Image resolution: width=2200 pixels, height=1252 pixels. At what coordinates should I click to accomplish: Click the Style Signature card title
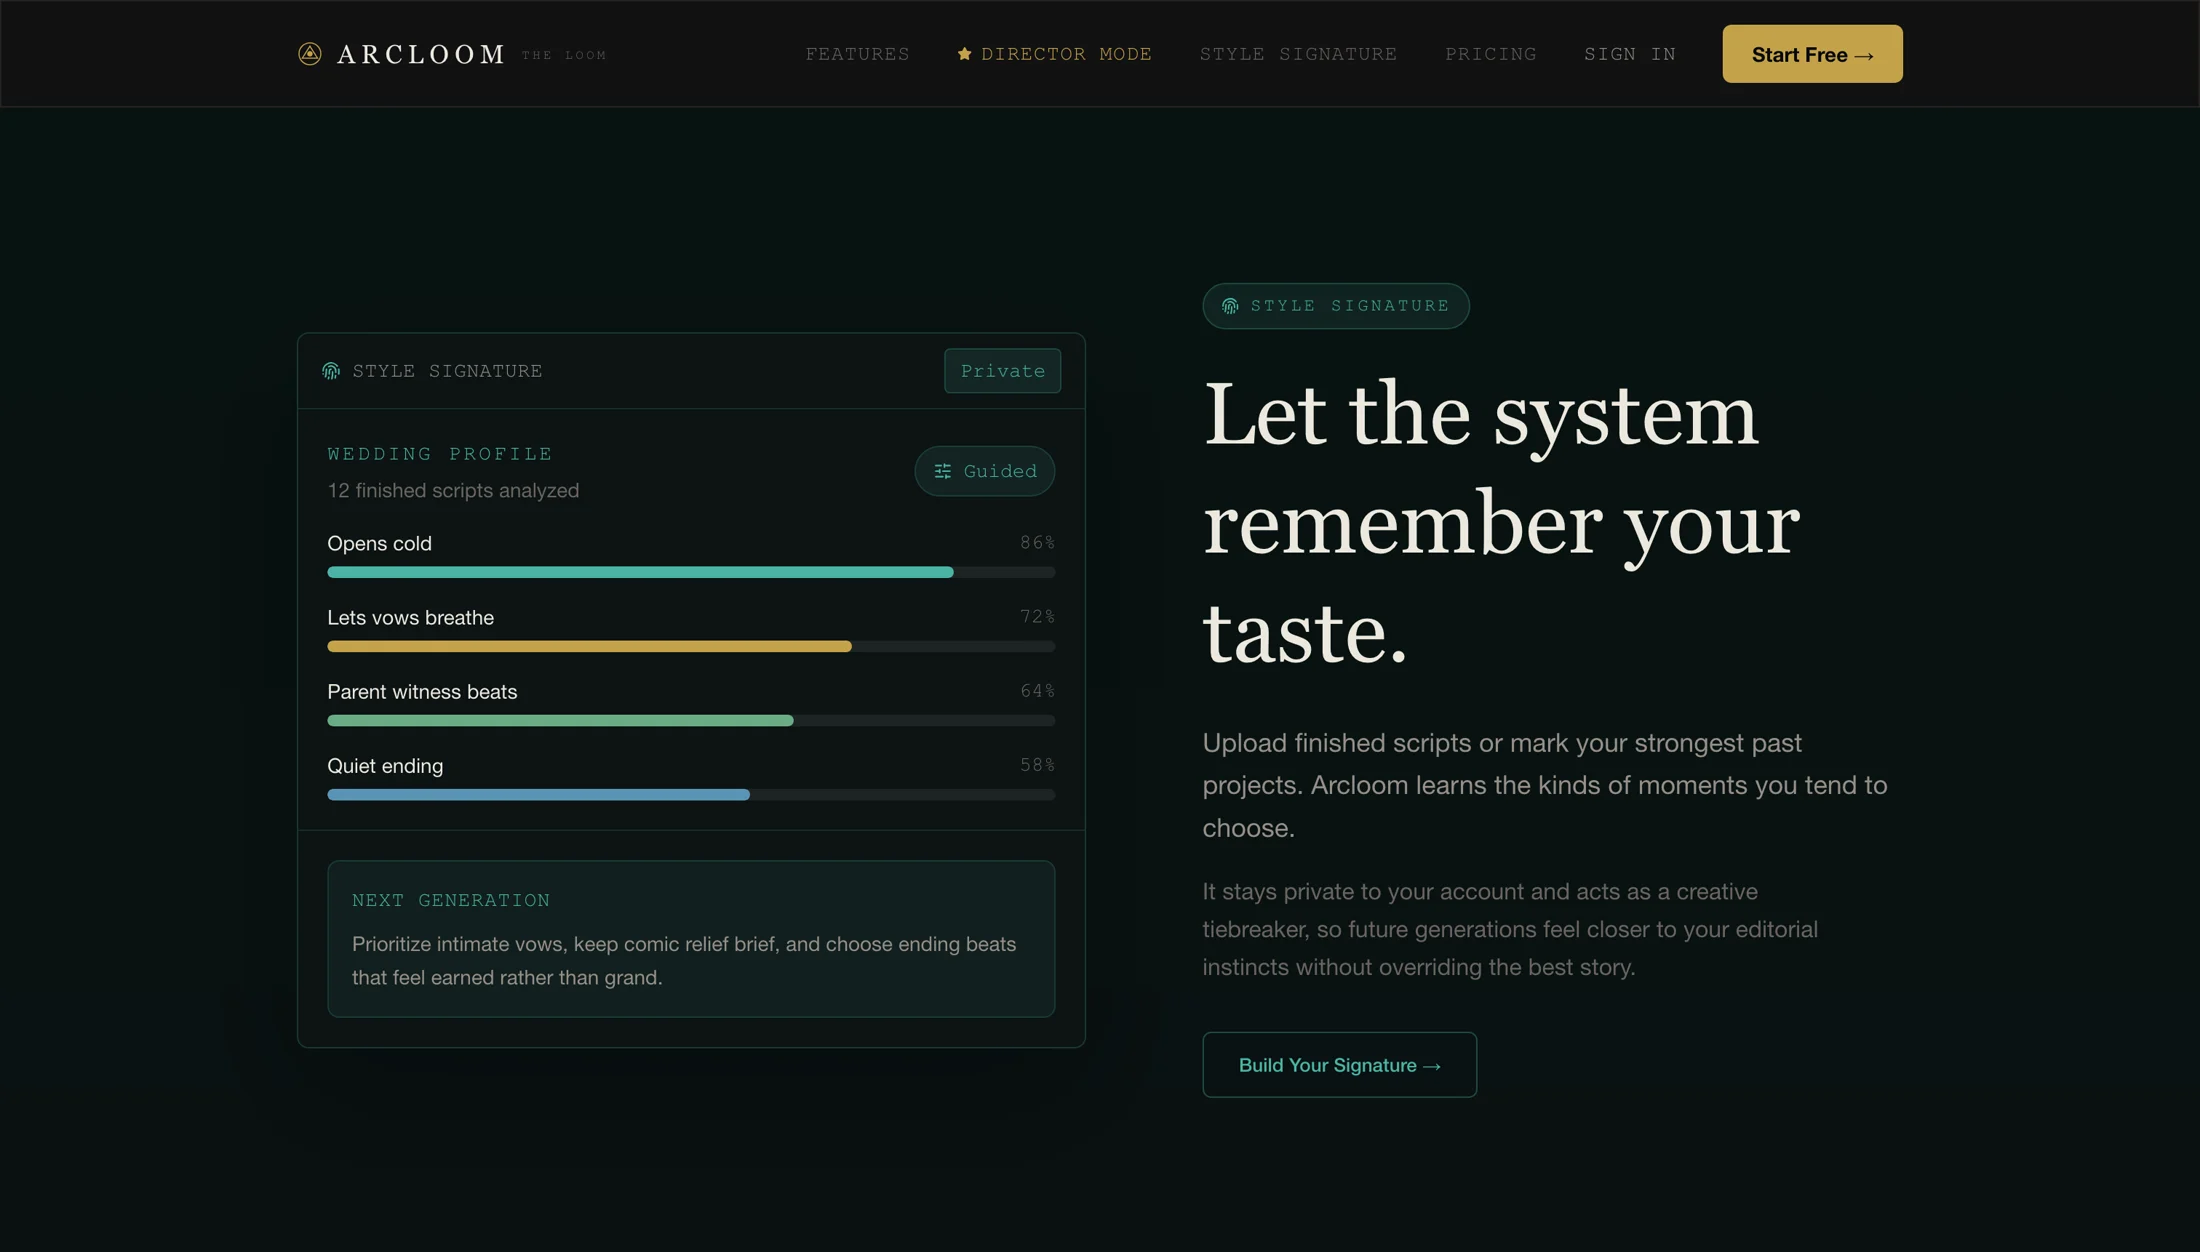click(x=447, y=371)
